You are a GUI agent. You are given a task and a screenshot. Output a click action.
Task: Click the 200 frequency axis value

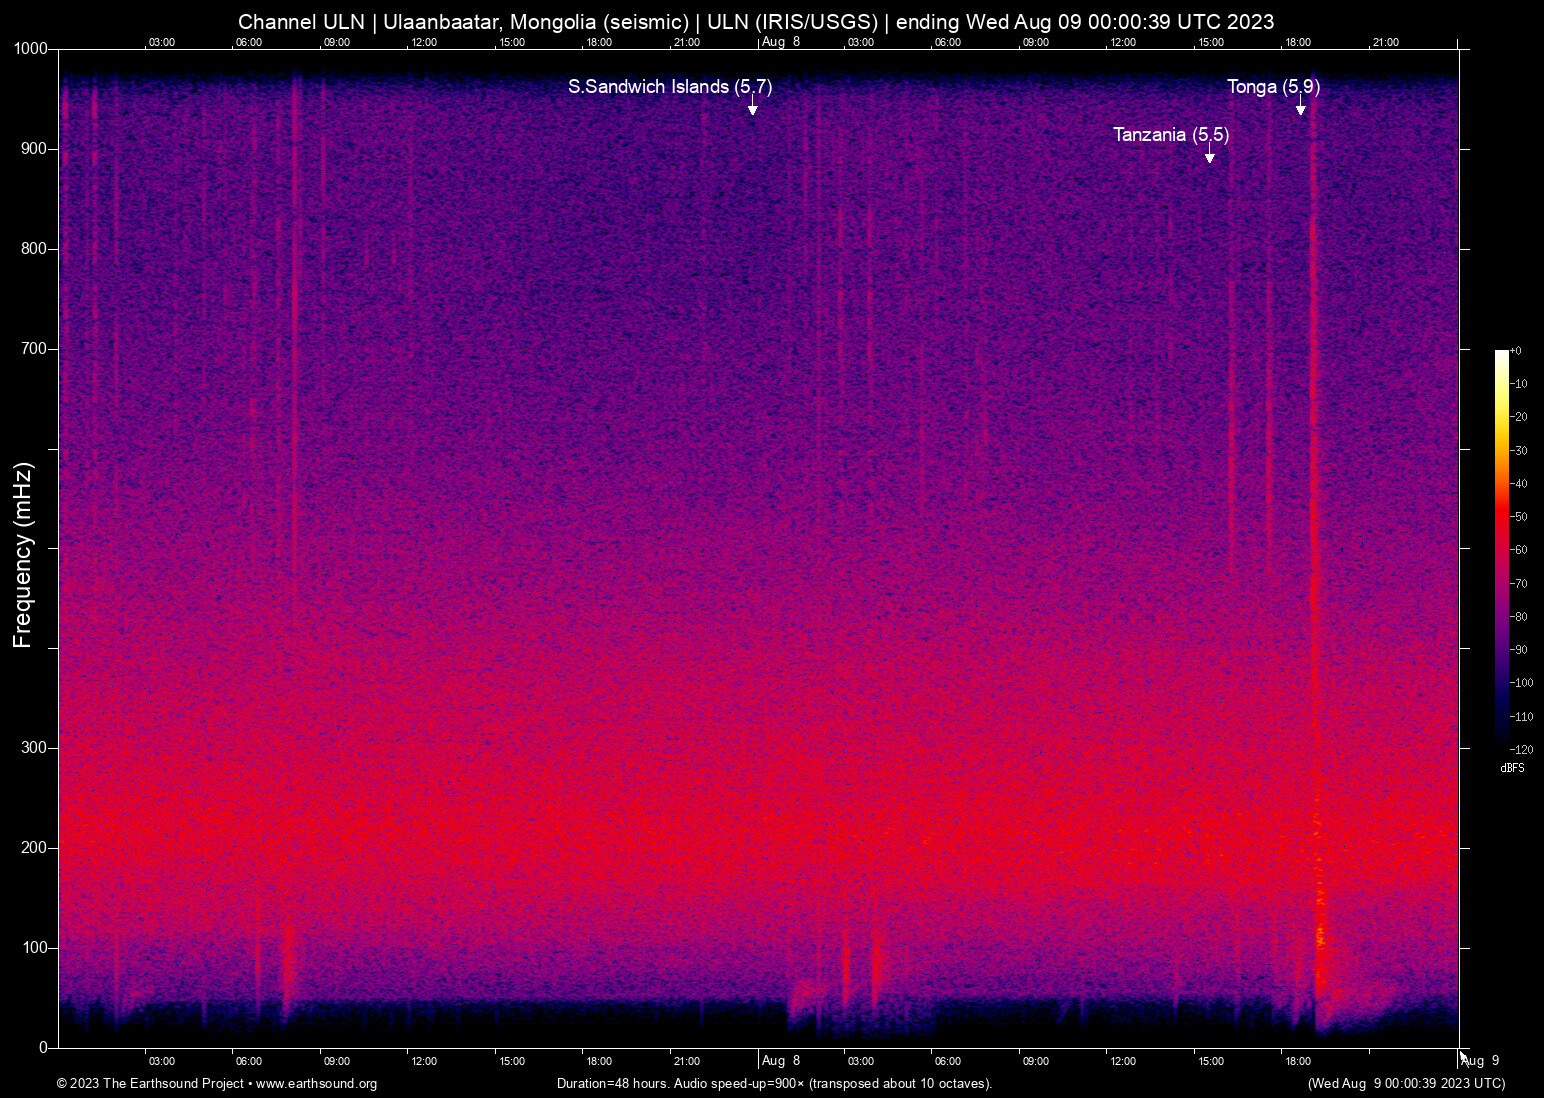click(x=34, y=848)
